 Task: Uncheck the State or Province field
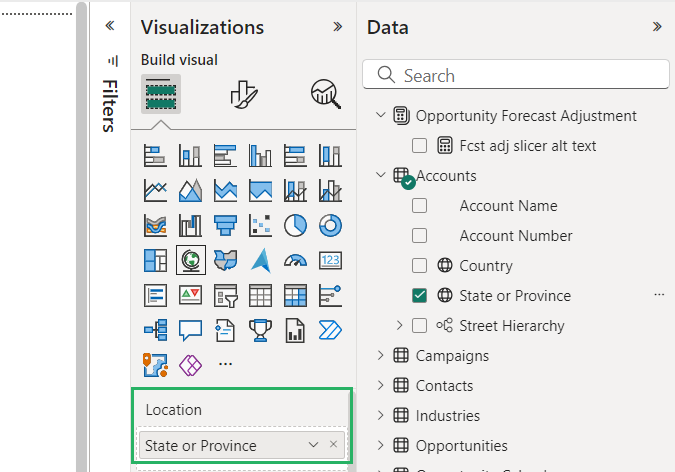(420, 296)
